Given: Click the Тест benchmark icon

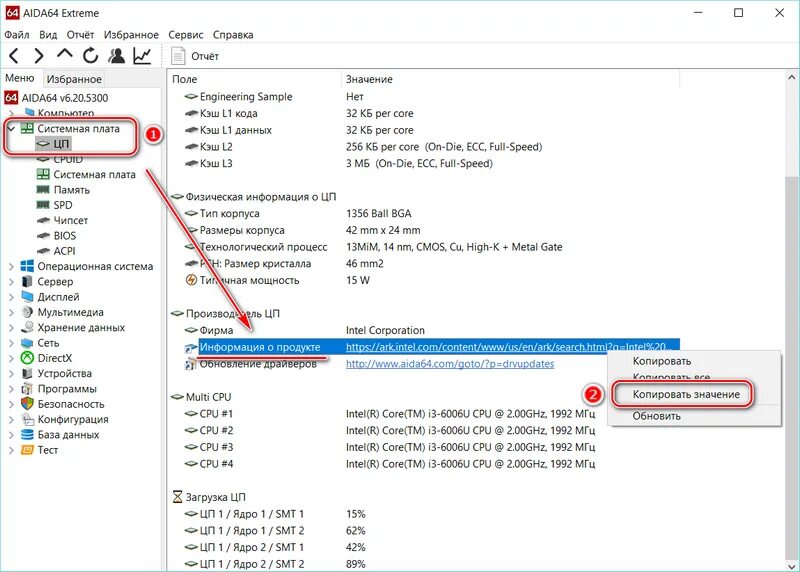Looking at the screenshot, I should tap(27, 450).
